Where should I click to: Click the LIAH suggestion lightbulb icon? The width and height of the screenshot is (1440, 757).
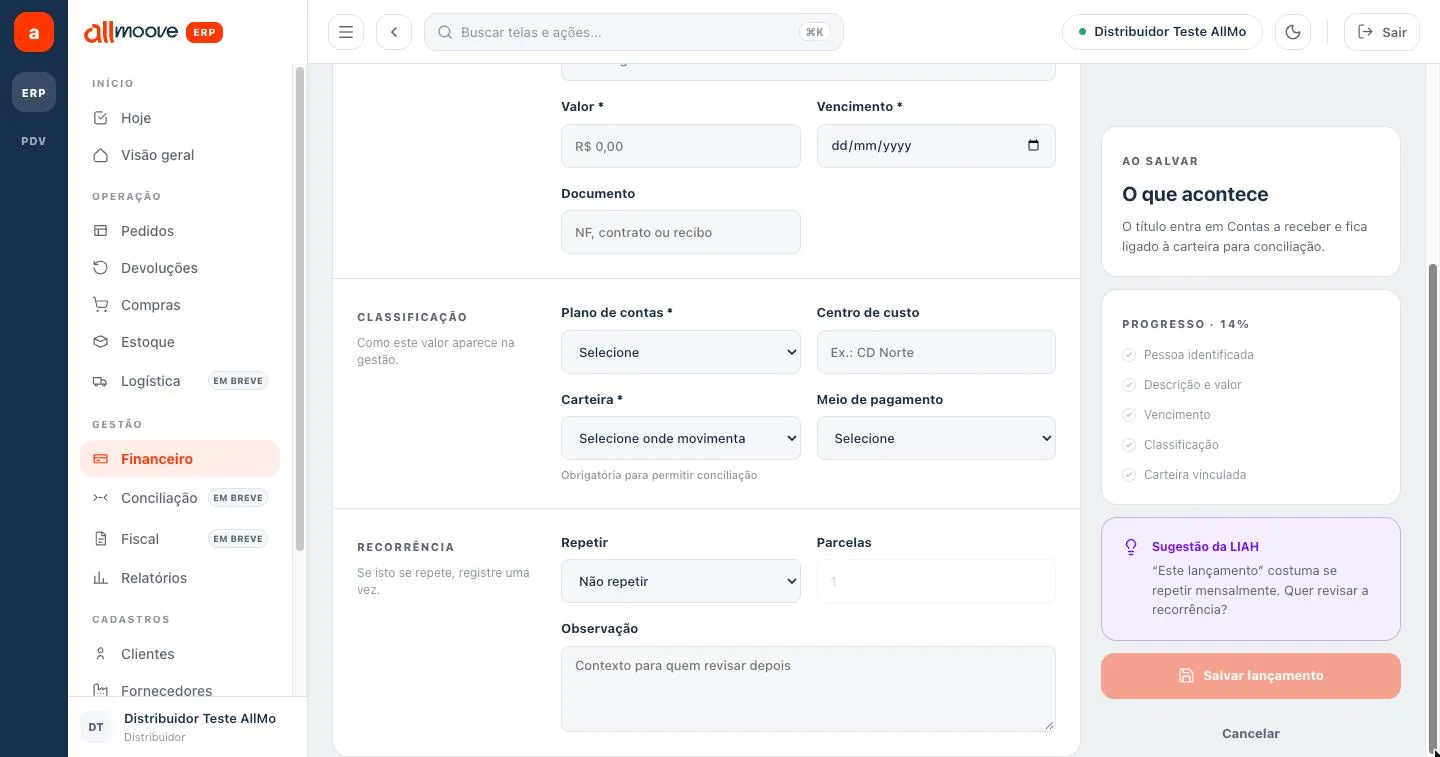(1131, 547)
